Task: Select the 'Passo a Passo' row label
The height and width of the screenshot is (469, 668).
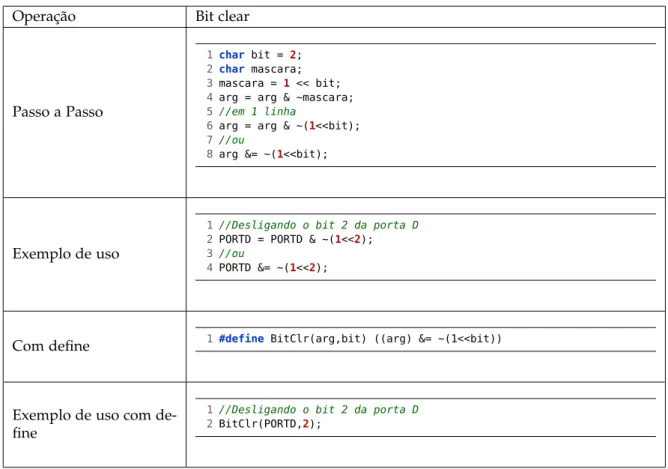Action: pyautogui.click(x=58, y=112)
